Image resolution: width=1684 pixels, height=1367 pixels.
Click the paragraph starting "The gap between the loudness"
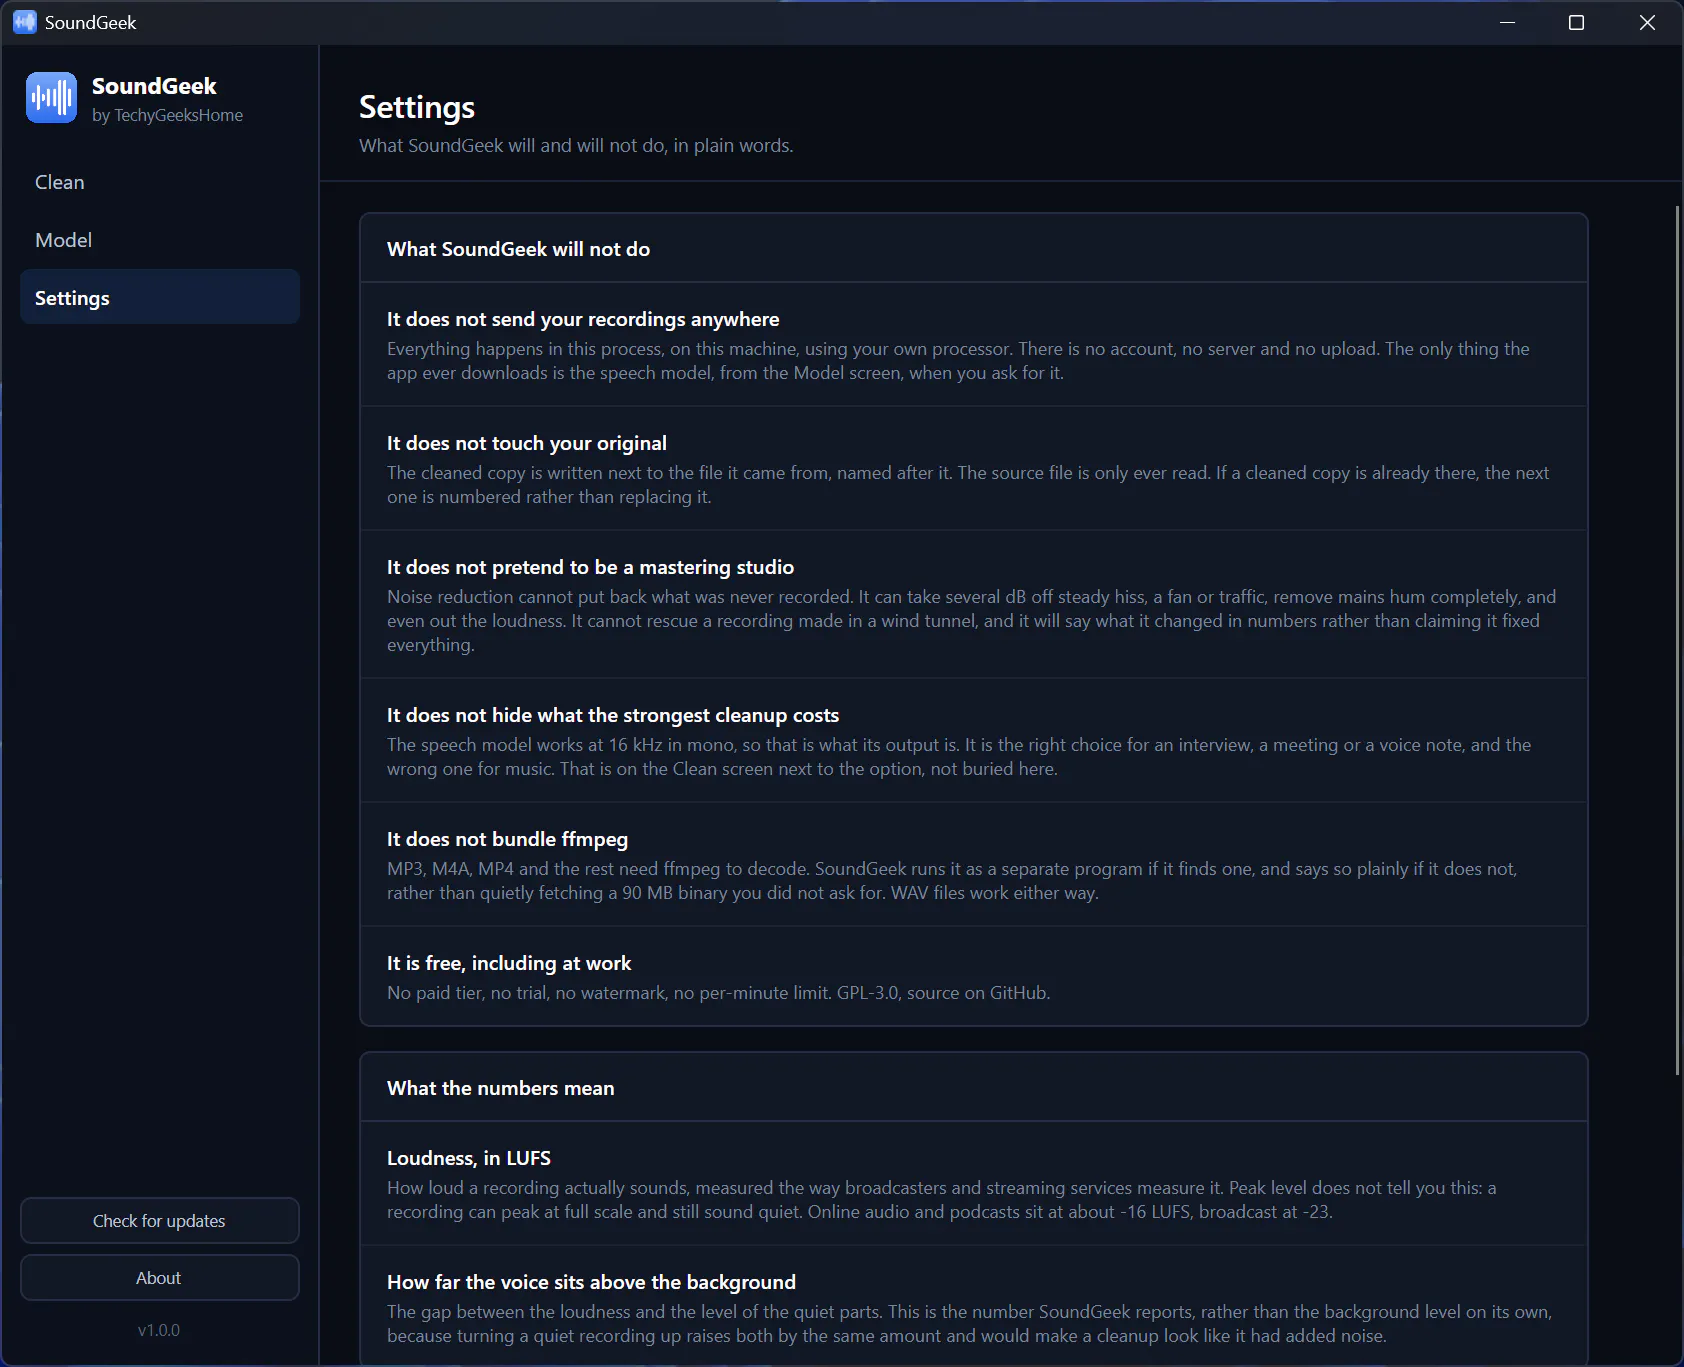[970, 1324]
